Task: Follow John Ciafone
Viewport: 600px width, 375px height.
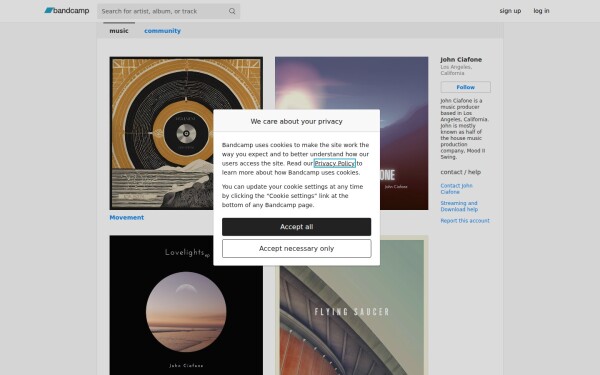Action: click(x=465, y=87)
